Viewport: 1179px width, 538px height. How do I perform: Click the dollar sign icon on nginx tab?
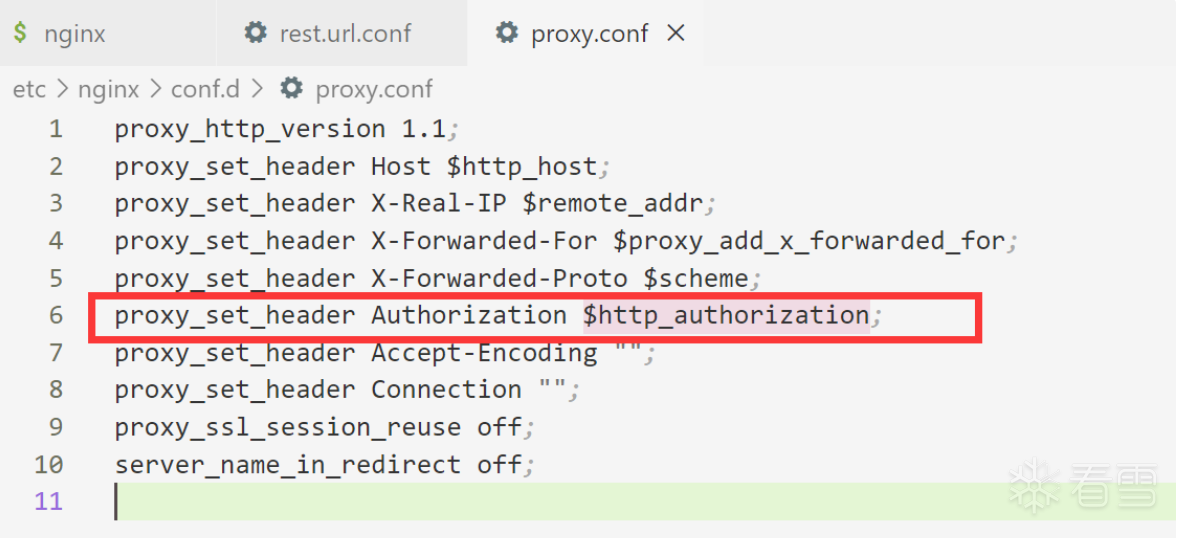click(20, 33)
